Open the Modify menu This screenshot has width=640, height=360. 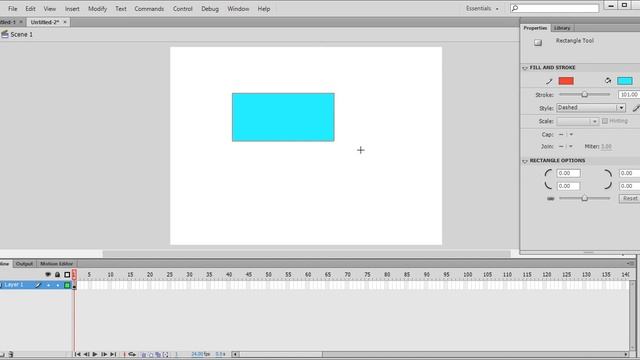(97, 9)
